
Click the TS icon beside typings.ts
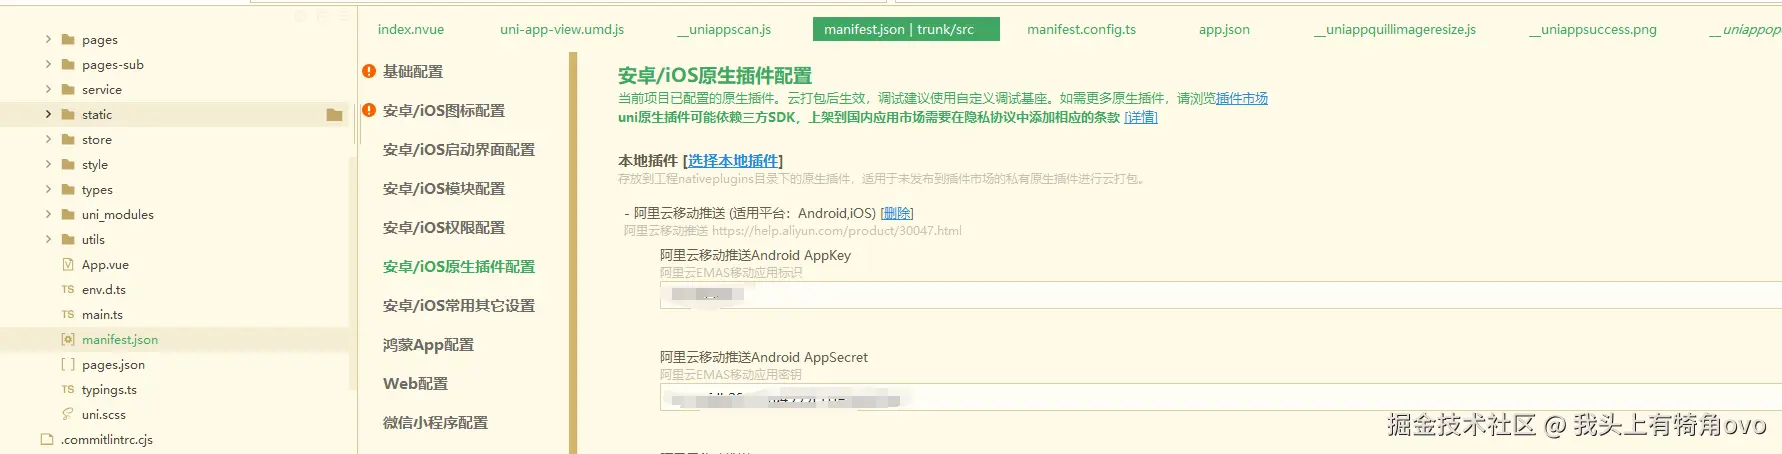tap(68, 389)
